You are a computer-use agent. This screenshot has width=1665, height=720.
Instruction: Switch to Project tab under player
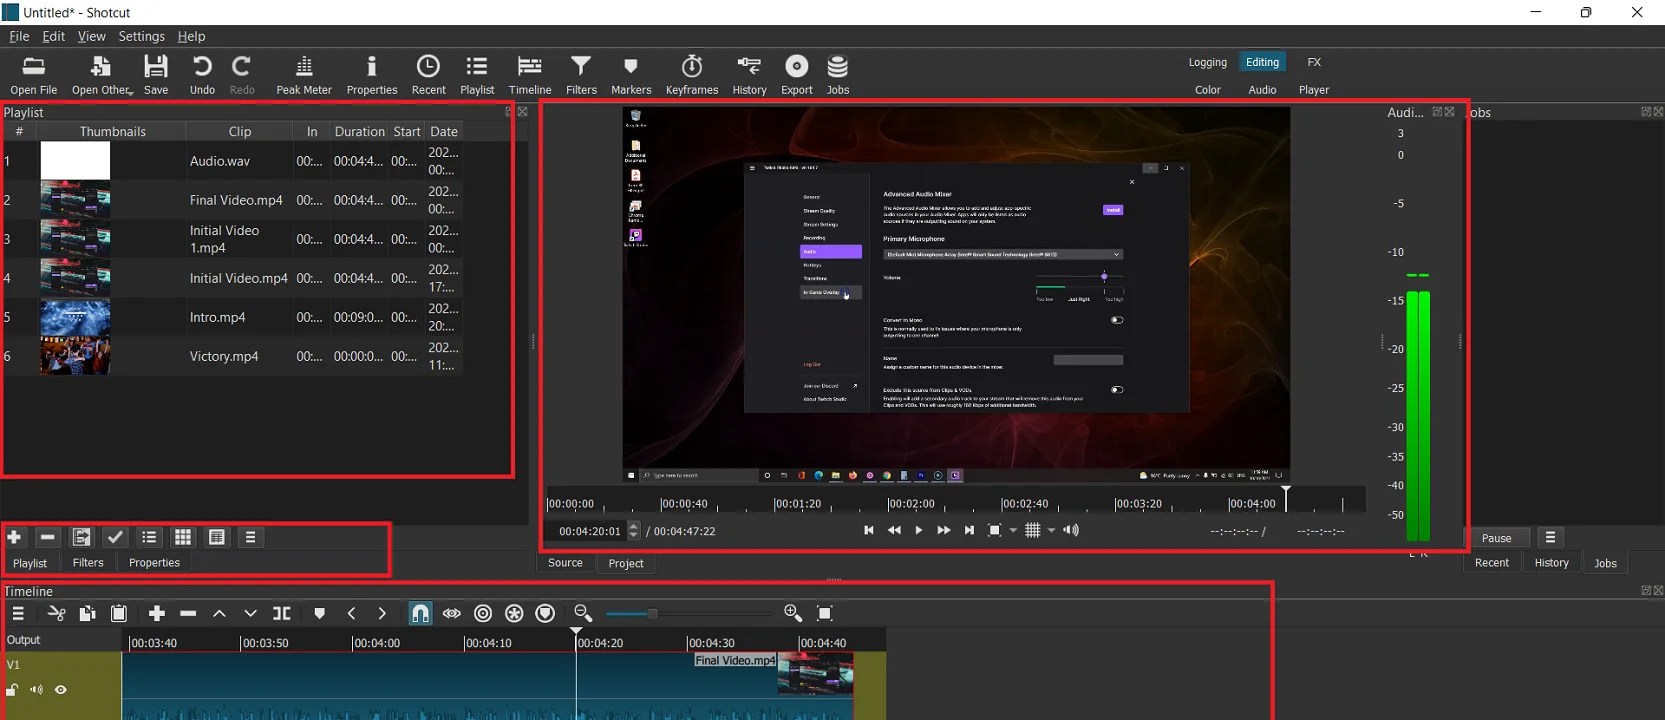626,563
